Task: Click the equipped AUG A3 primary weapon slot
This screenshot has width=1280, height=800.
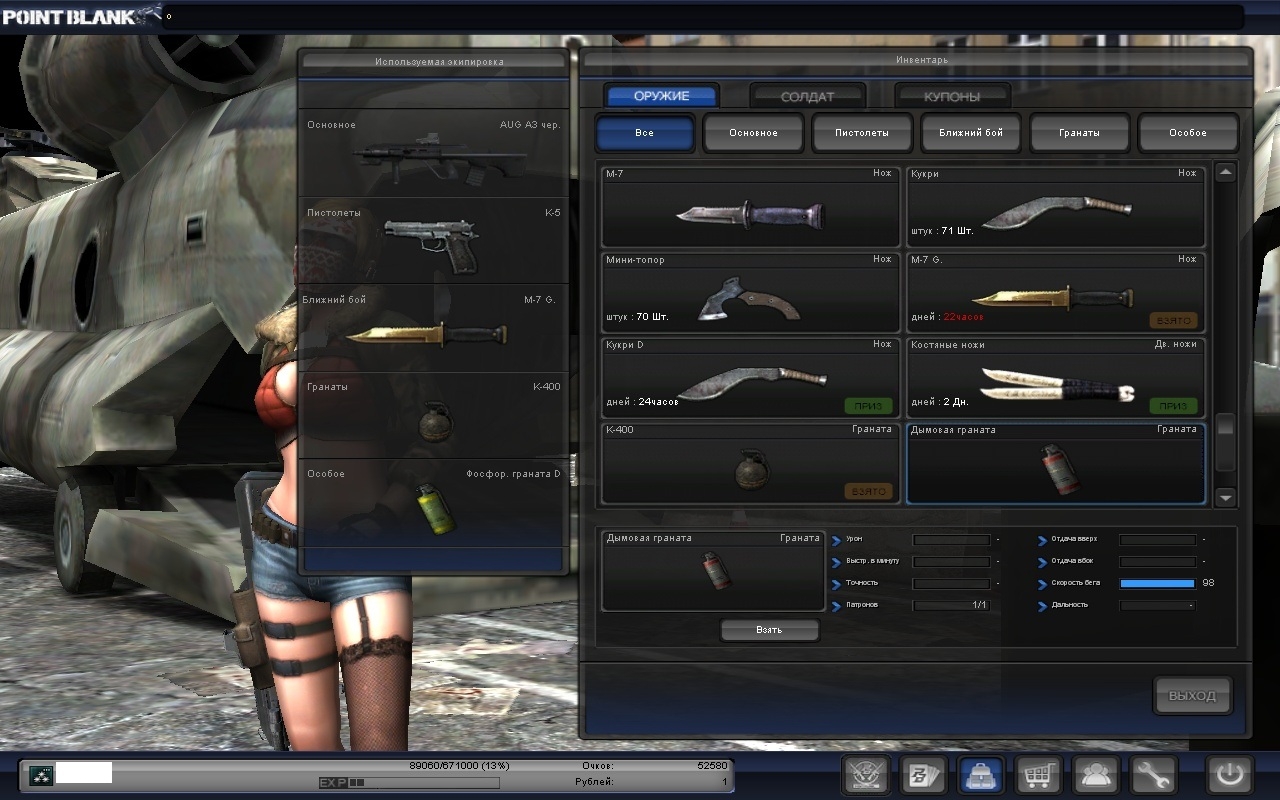Action: click(x=435, y=153)
